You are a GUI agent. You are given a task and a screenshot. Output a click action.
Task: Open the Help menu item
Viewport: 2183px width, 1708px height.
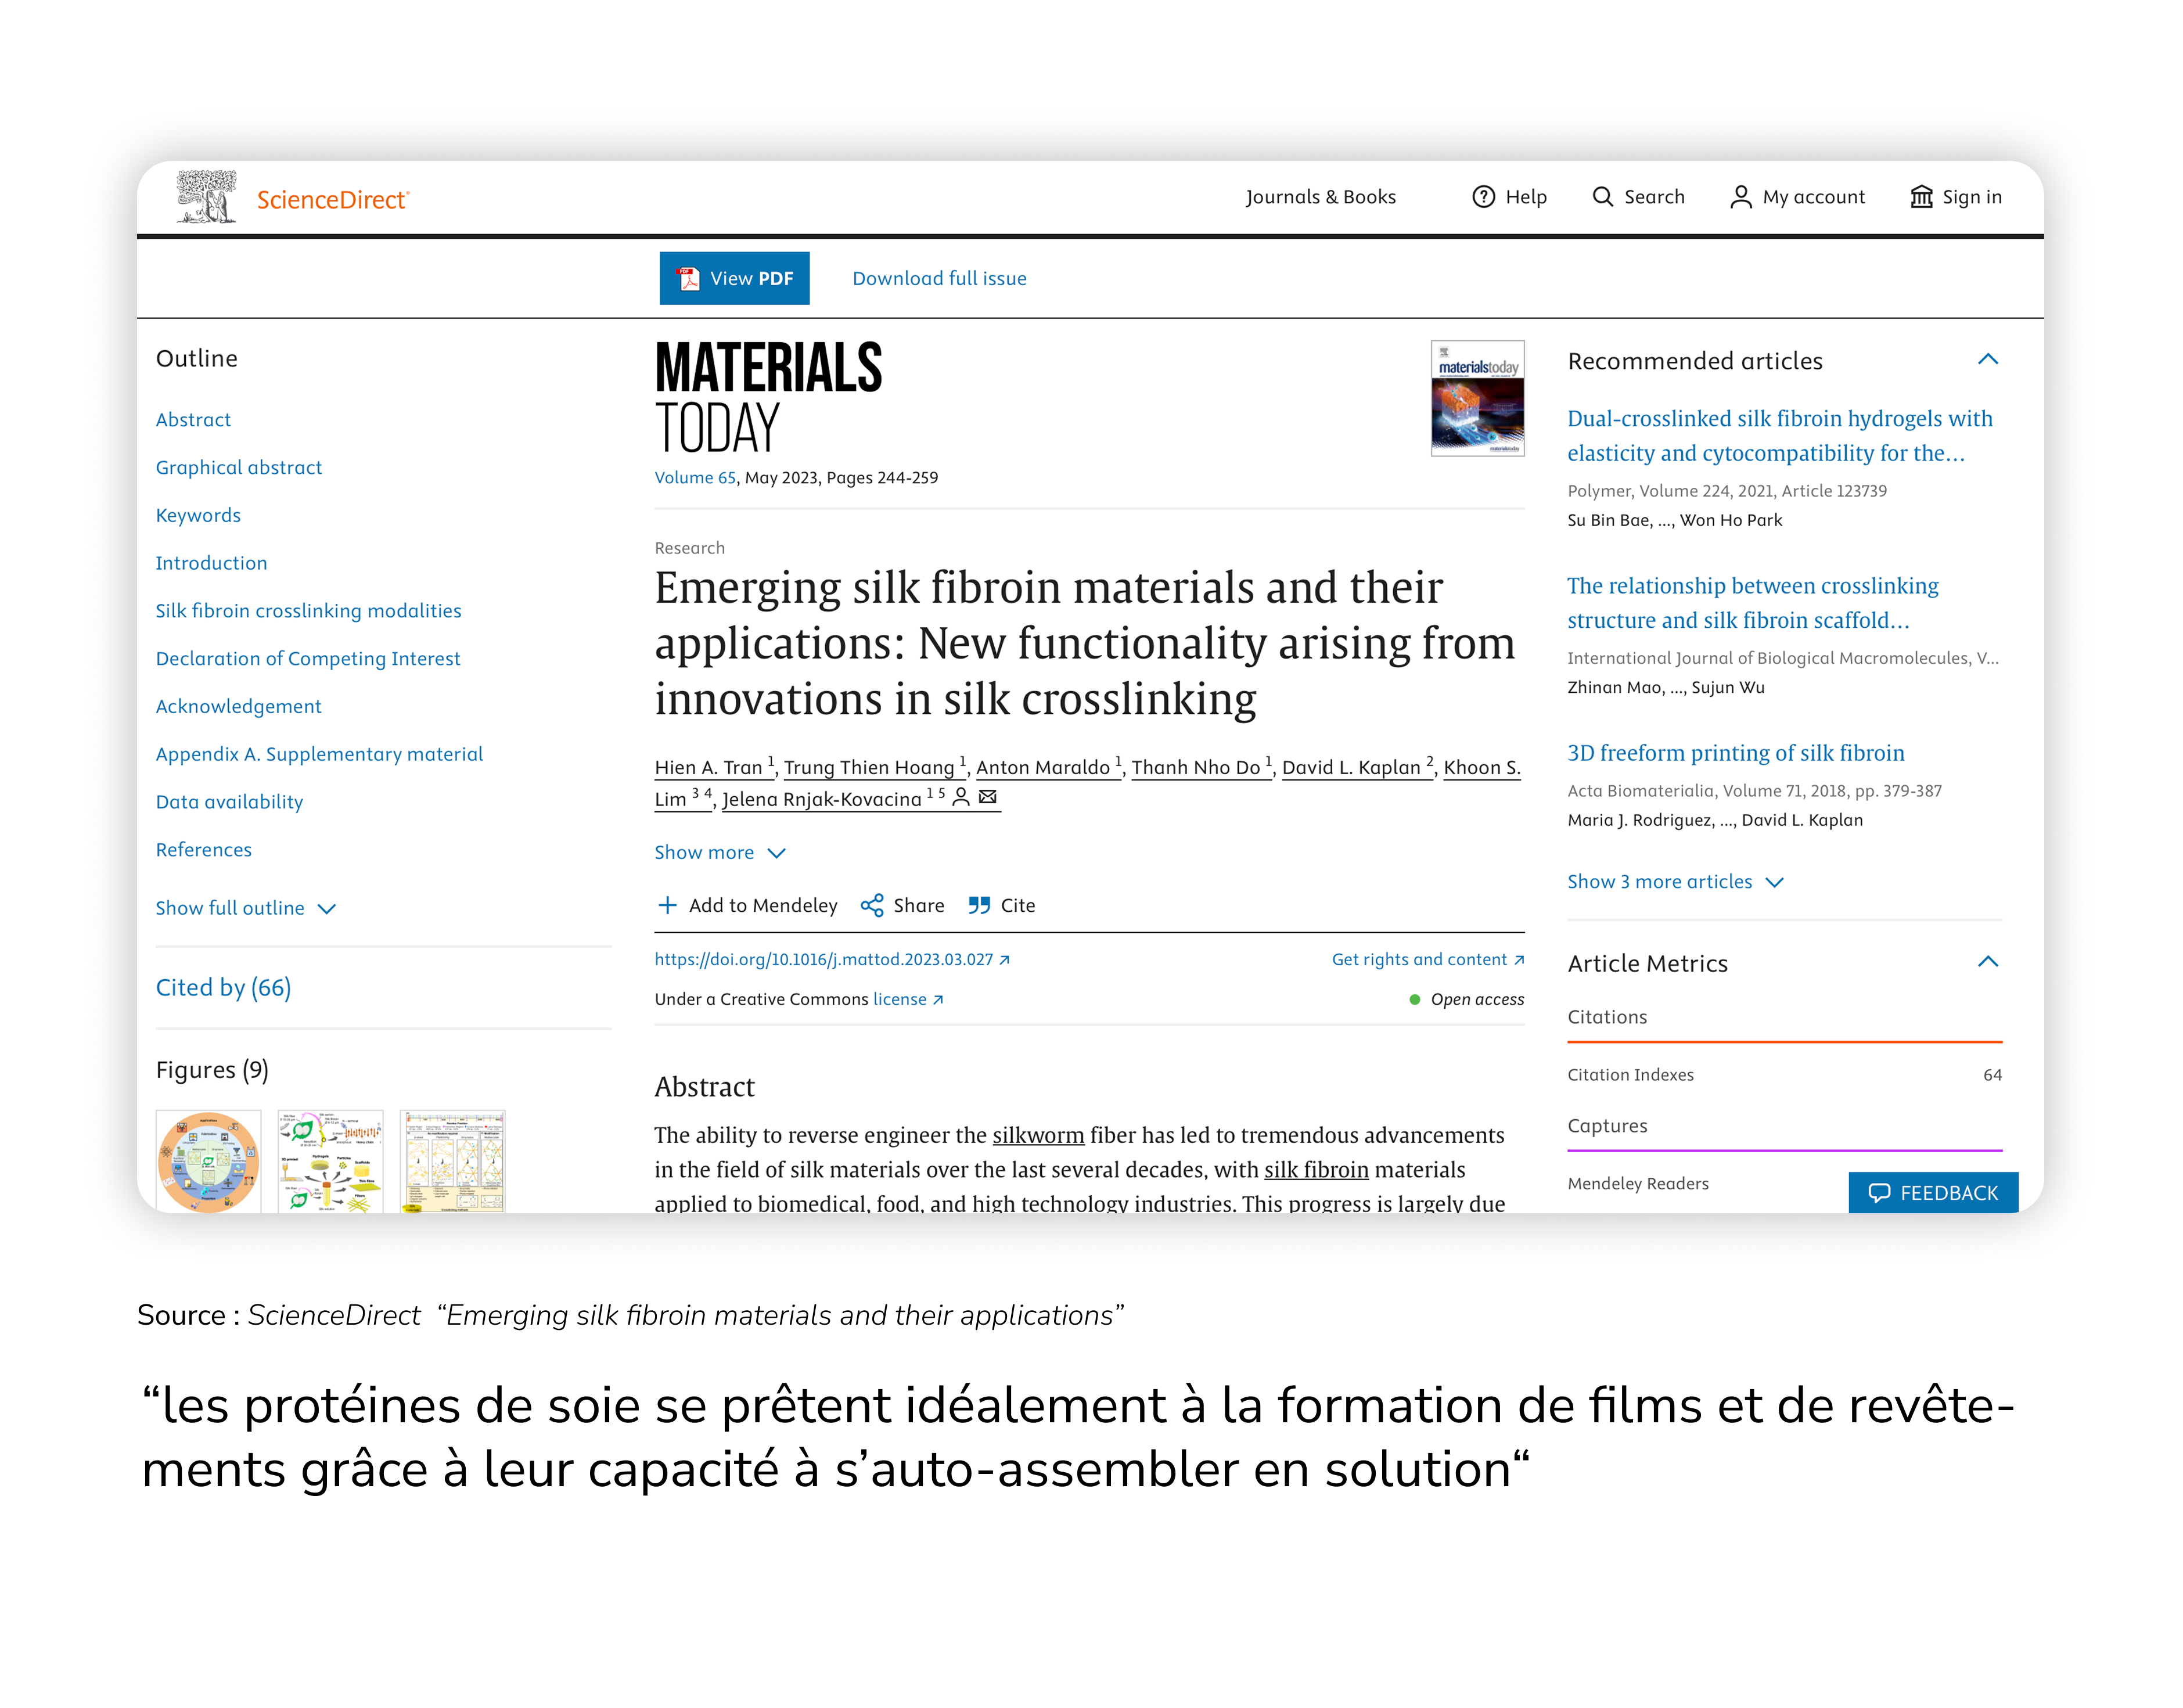[x=1509, y=197]
